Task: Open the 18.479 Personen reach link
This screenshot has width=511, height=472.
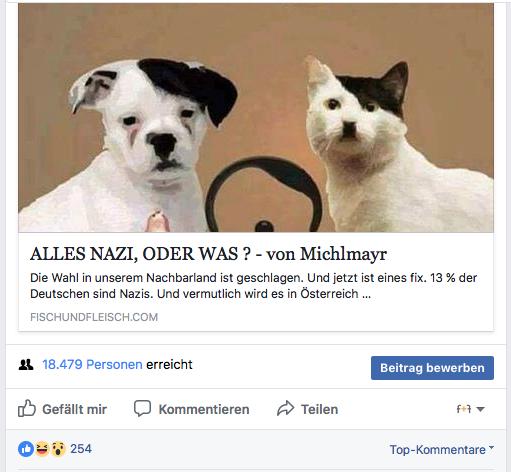Action: click(x=92, y=365)
